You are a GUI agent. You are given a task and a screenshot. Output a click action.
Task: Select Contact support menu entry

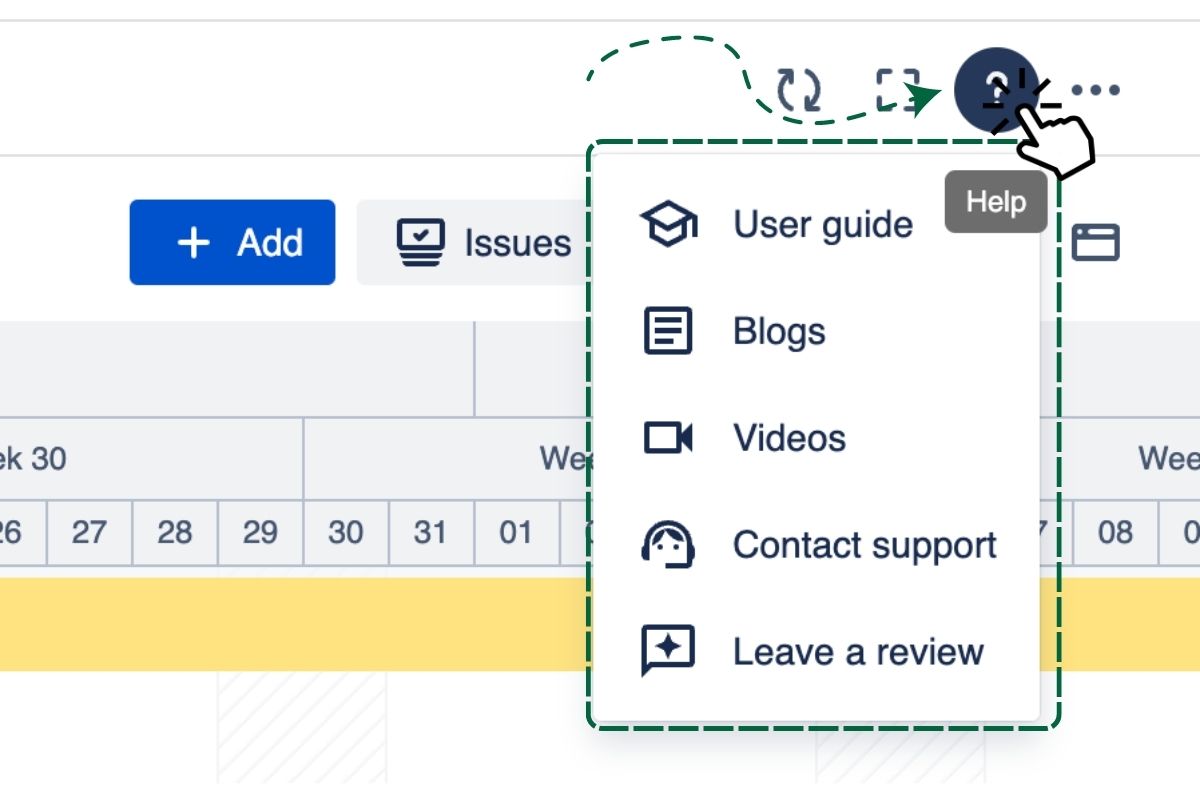coord(864,545)
